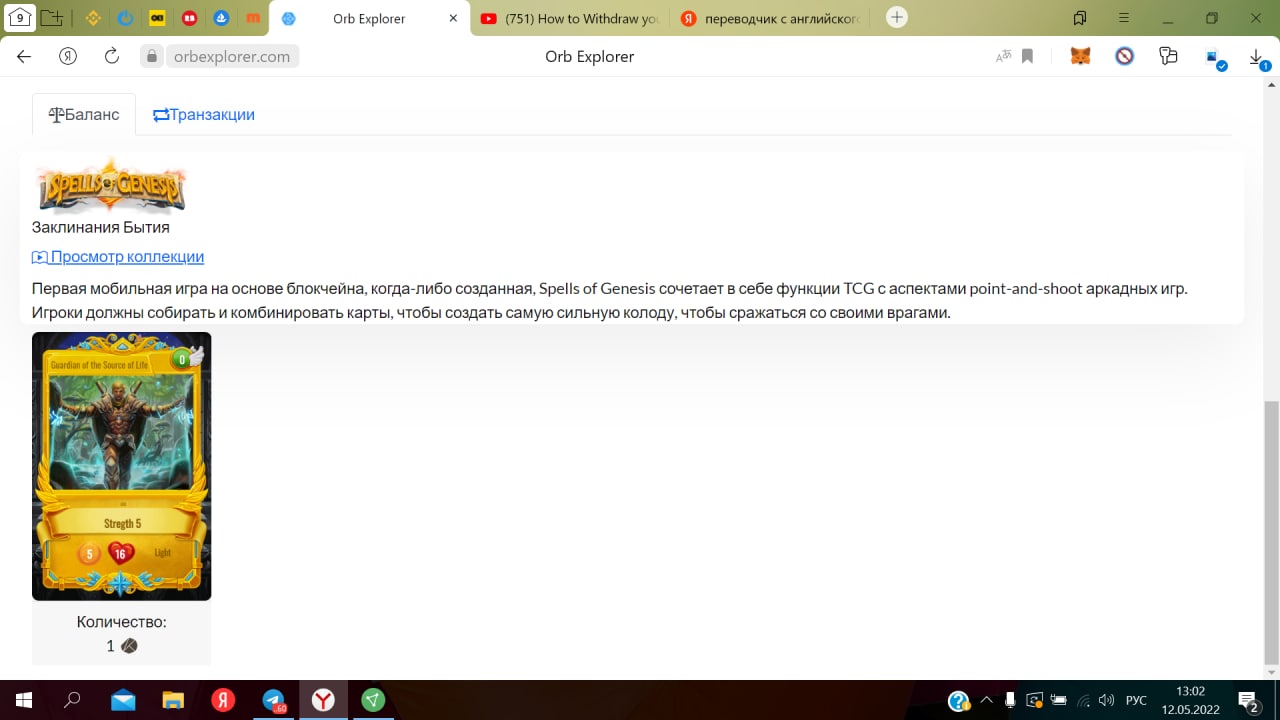Open the Просмотр коллекции link
Viewport: 1280px width, 720px height.
[118, 257]
